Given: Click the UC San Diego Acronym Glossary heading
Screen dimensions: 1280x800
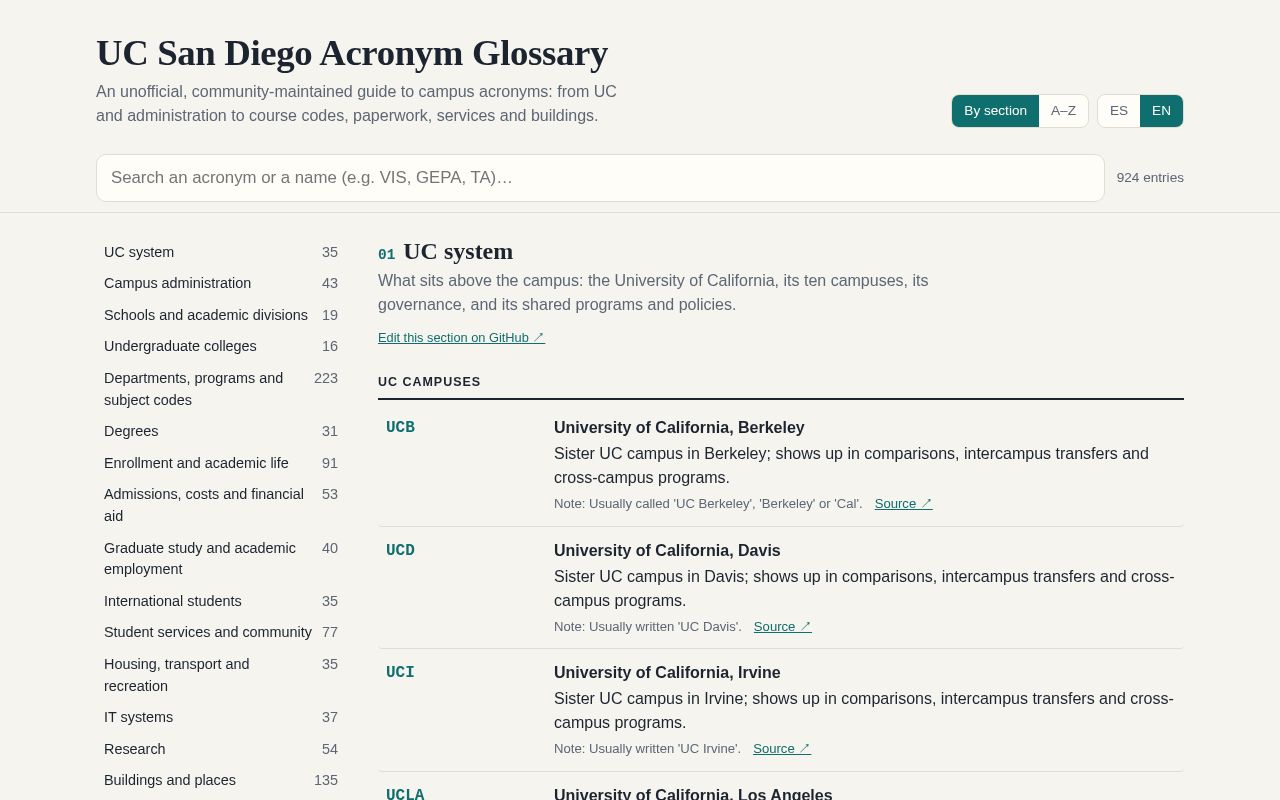Looking at the screenshot, I should click(352, 53).
